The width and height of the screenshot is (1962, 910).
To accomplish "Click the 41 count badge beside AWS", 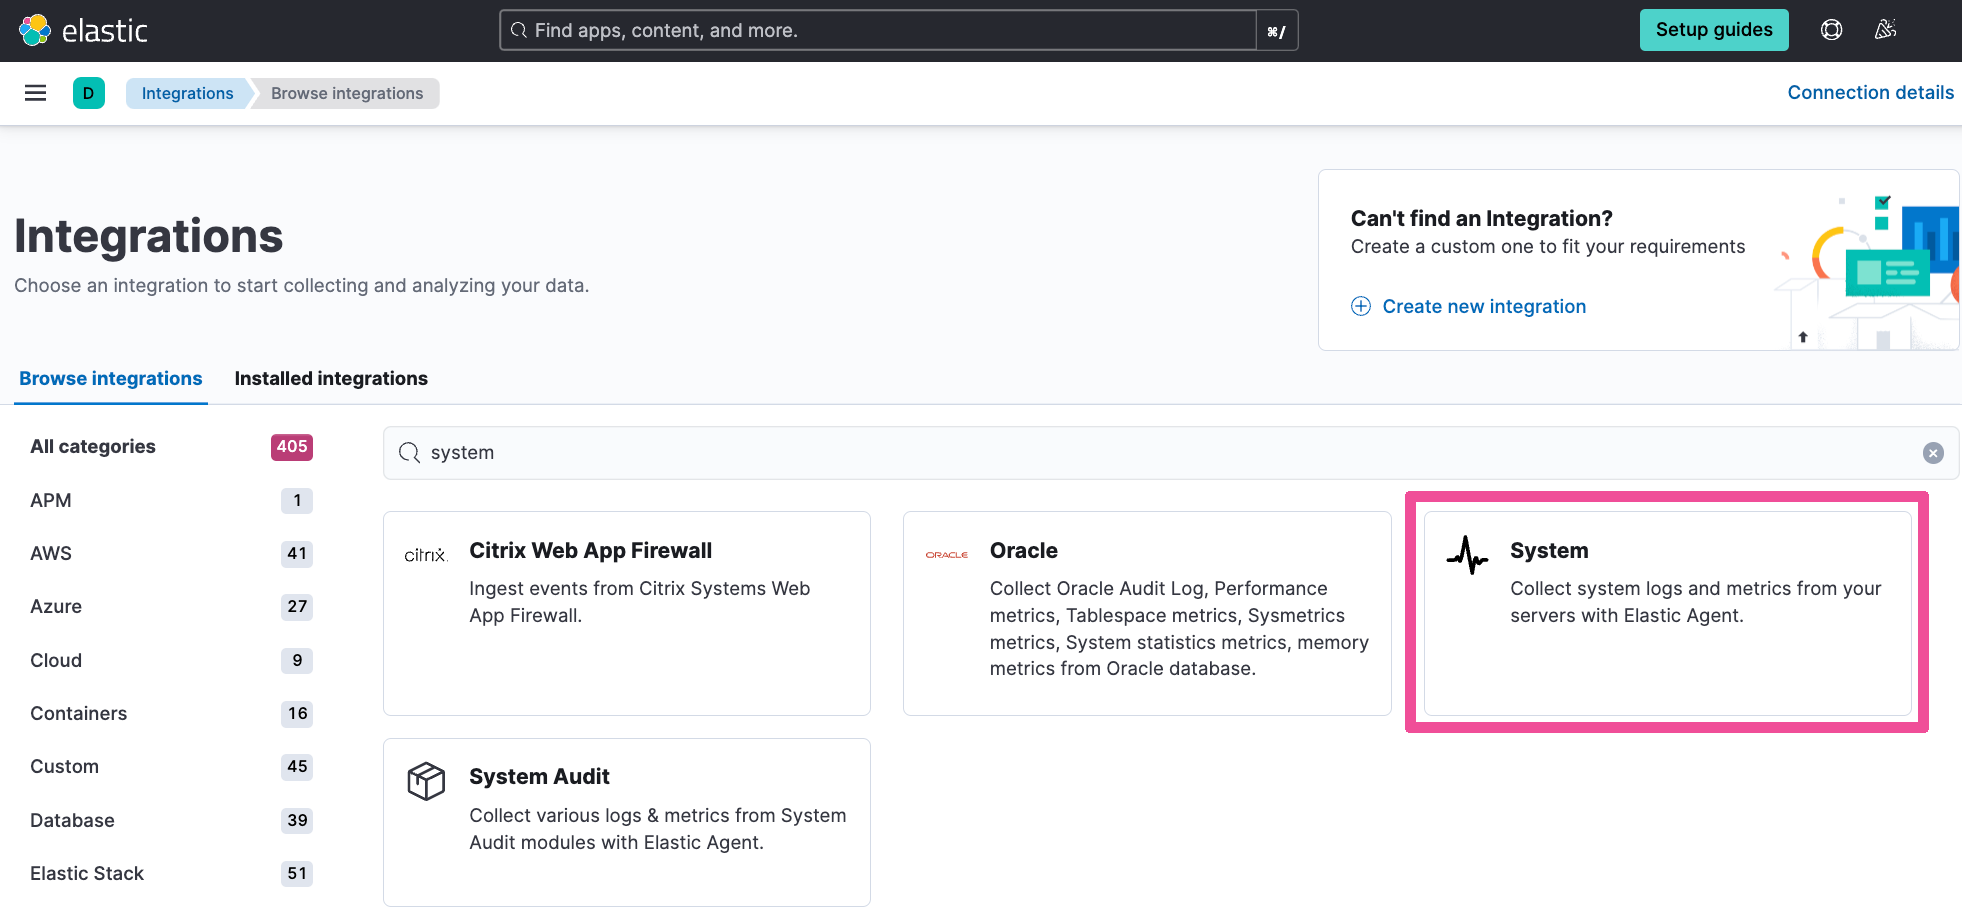I will click(297, 553).
